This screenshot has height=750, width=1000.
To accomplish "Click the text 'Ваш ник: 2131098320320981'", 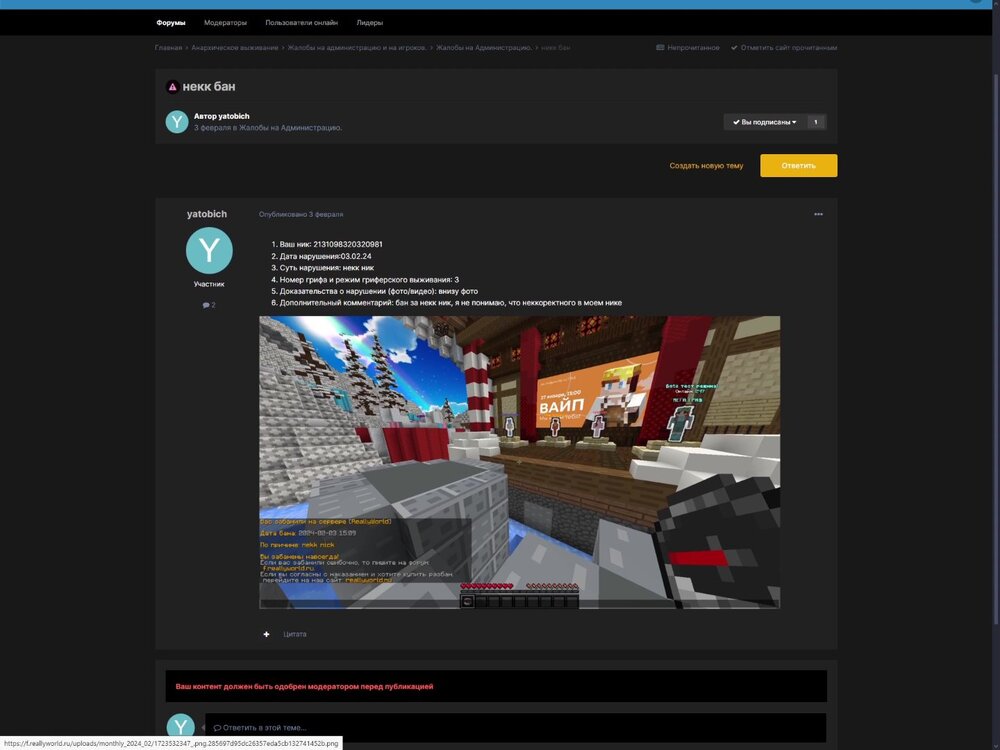I will (x=331, y=244).
